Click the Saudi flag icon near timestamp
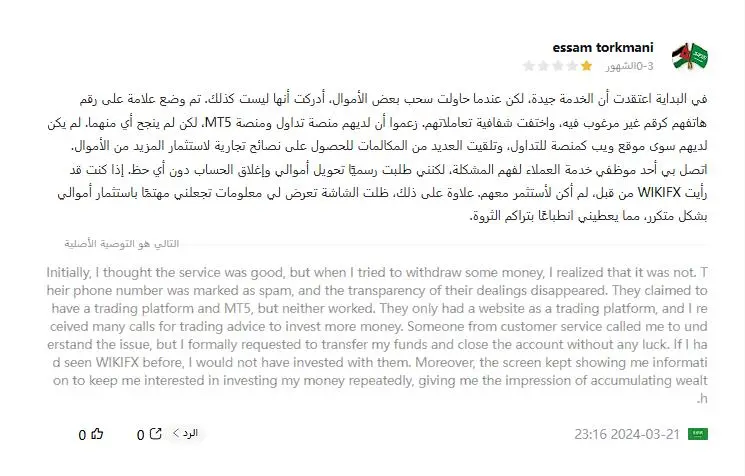 697,434
